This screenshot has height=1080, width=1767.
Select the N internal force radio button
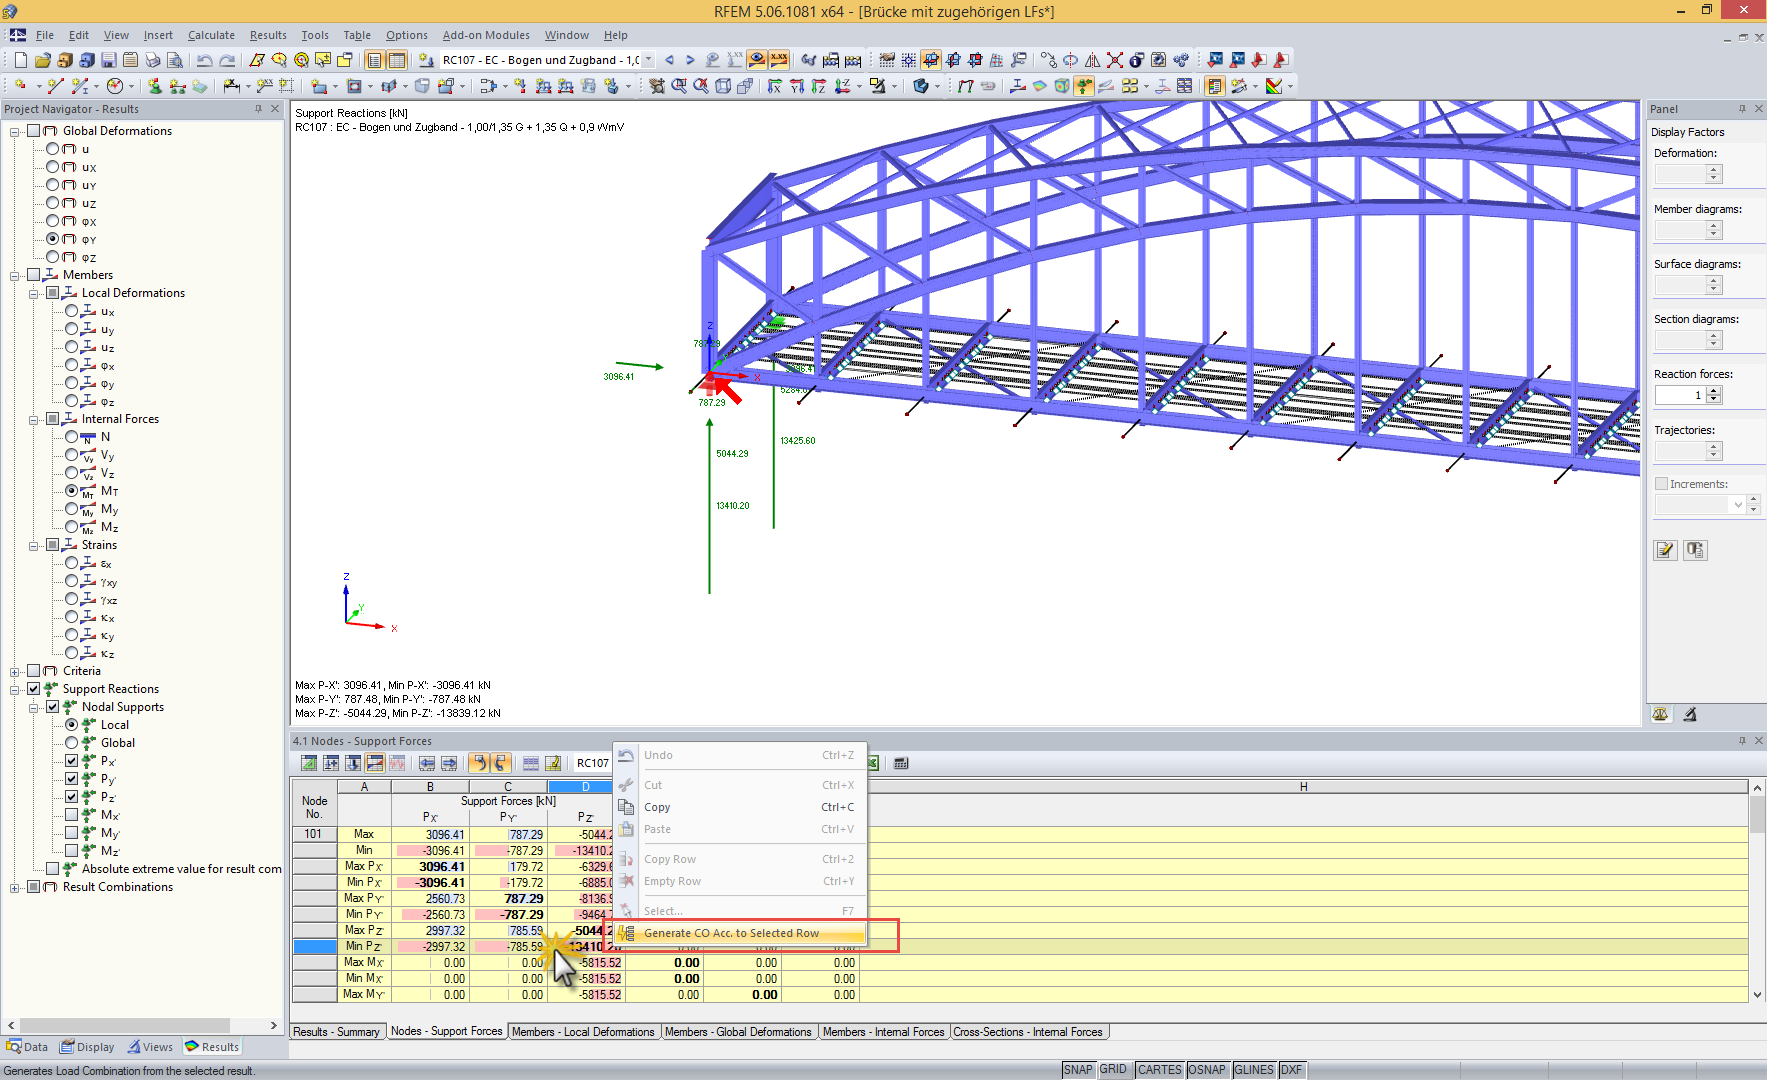72,437
